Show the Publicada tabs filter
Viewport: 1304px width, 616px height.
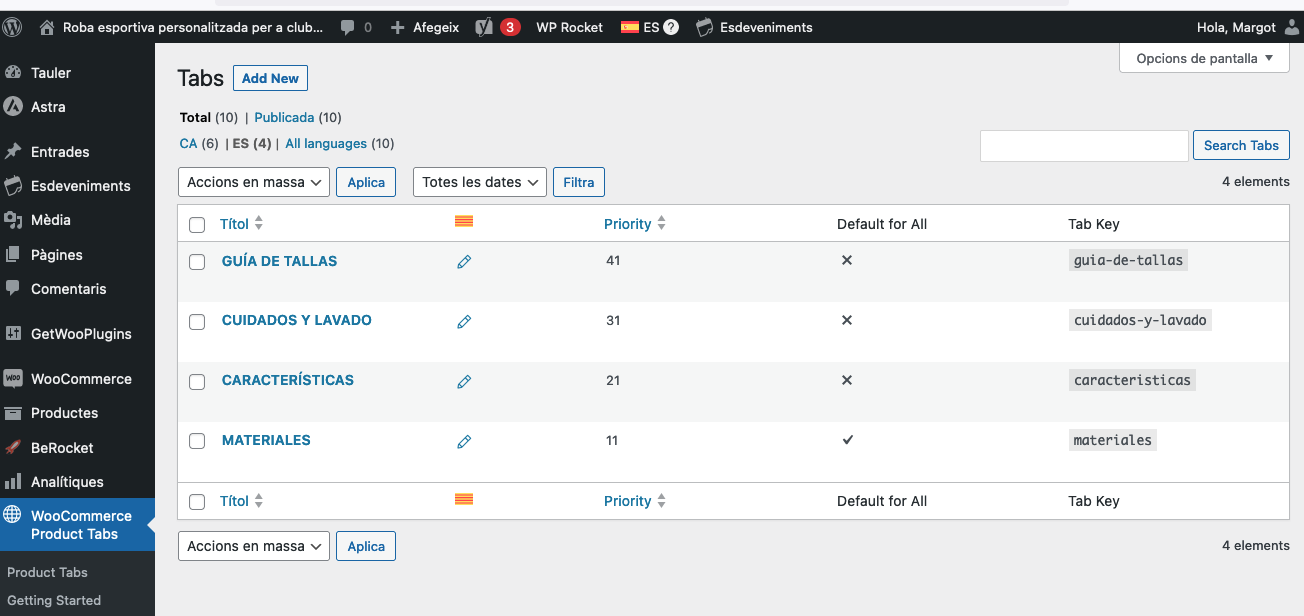(284, 117)
